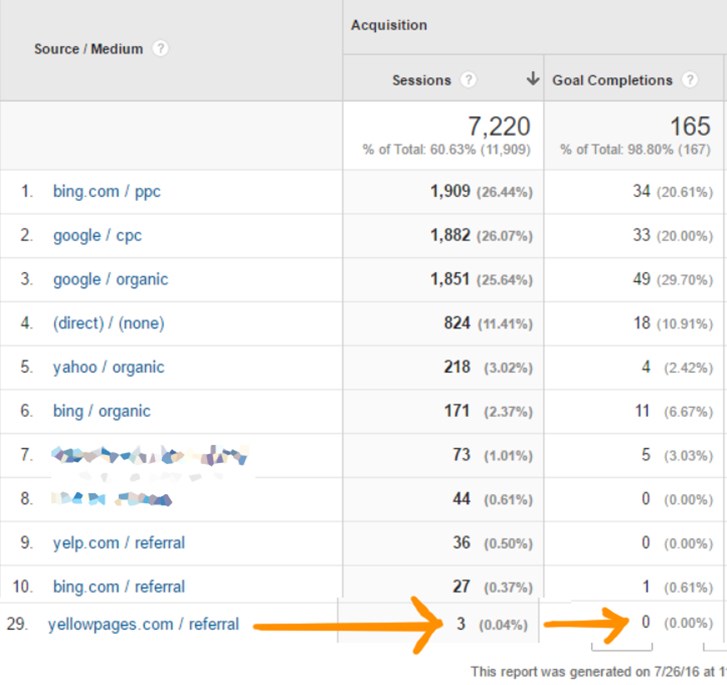
Task: Open yellowpages.com / referral source link
Action: click(143, 624)
